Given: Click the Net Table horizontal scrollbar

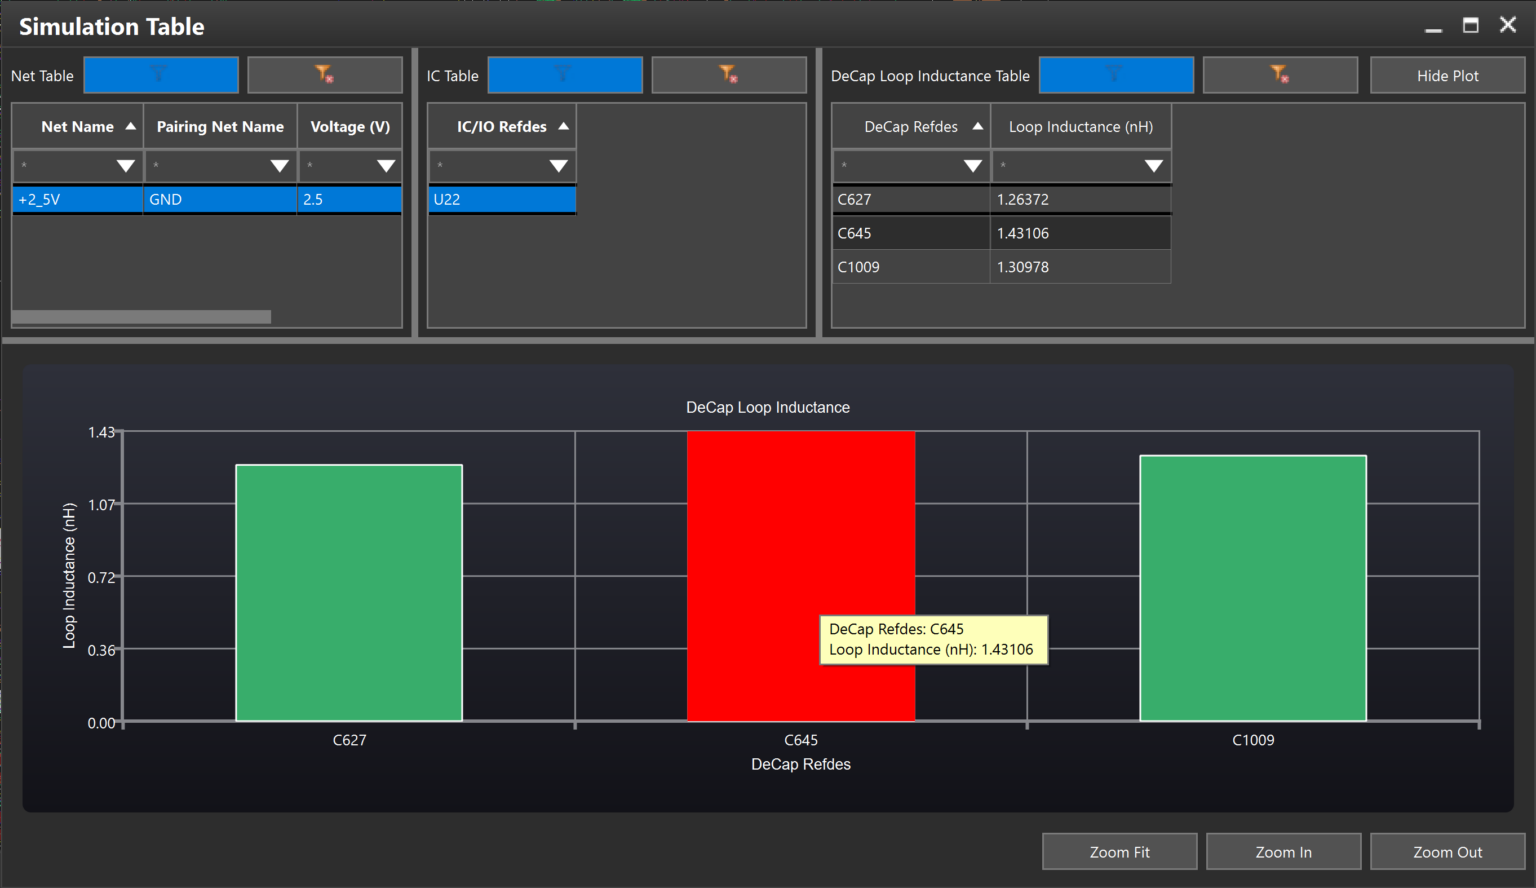Looking at the screenshot, I should 140,316.
